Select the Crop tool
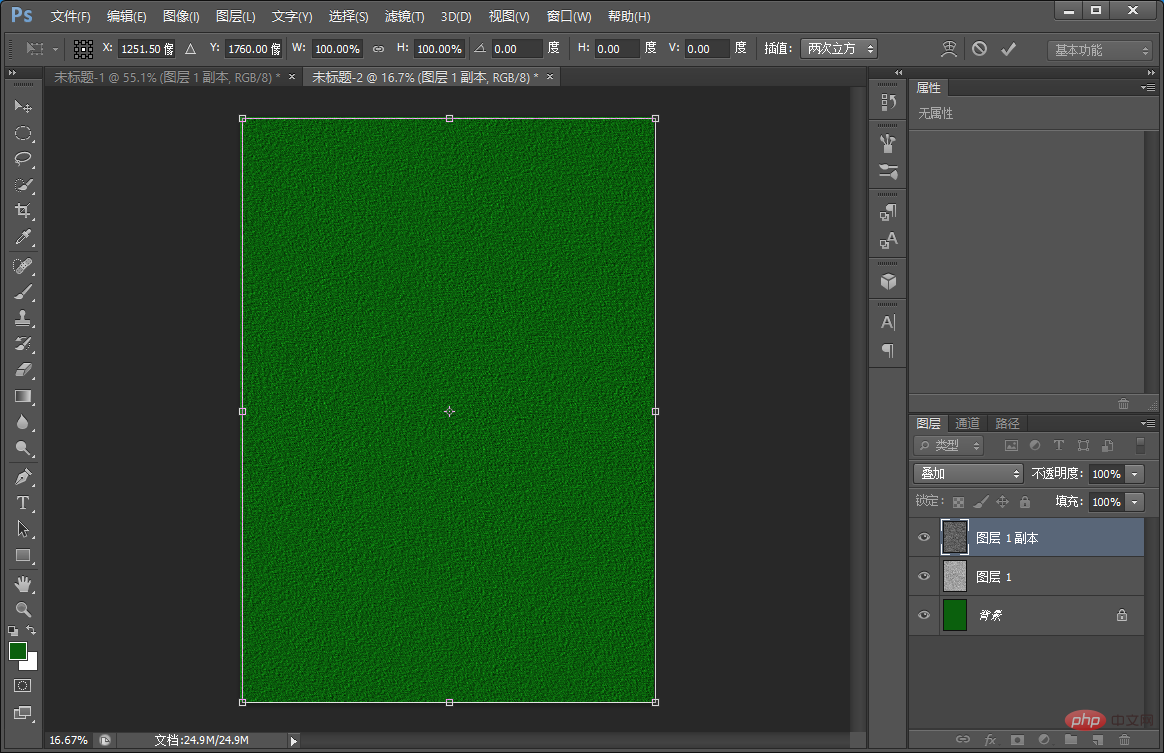1164x753 pixels. pos(23,211)
